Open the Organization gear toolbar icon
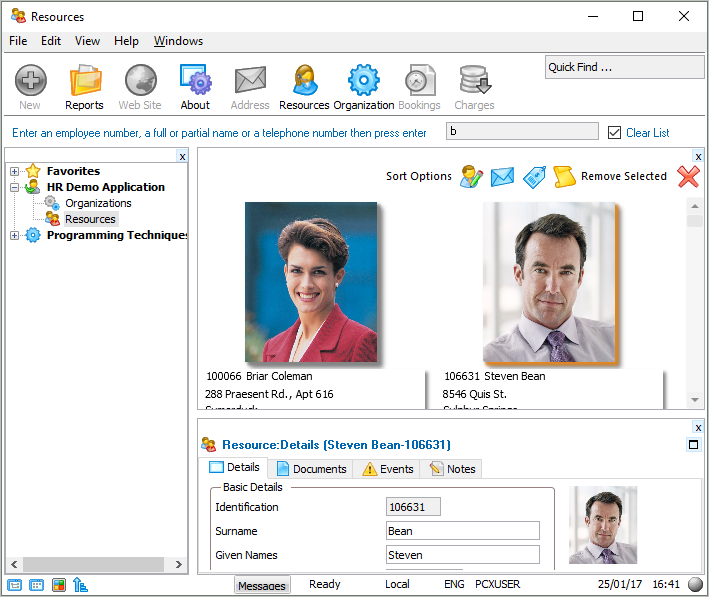The width and height of the screenshot is (709, 597). tap(364, 80)
